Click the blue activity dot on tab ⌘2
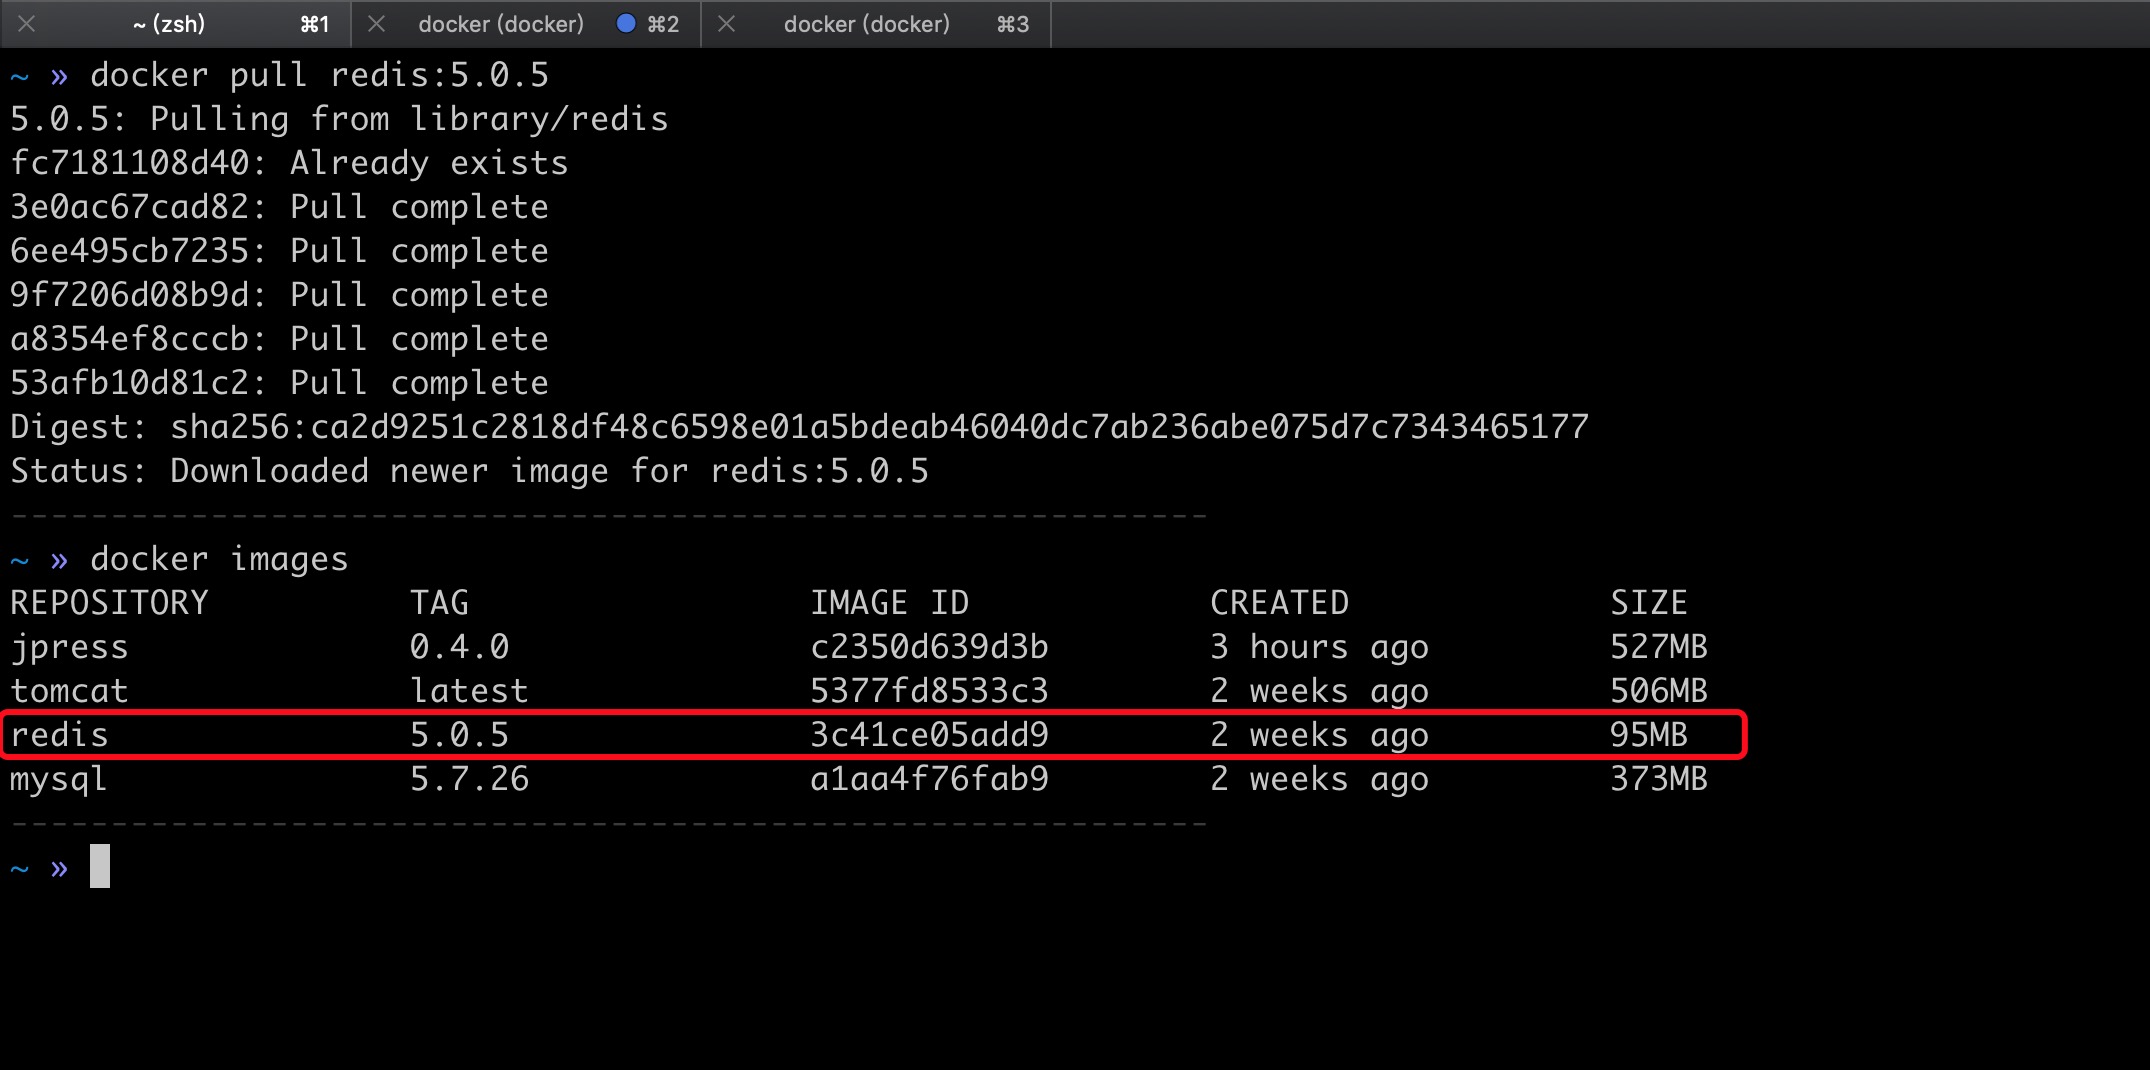The image size is (2150, 1070). click(626, 24)
